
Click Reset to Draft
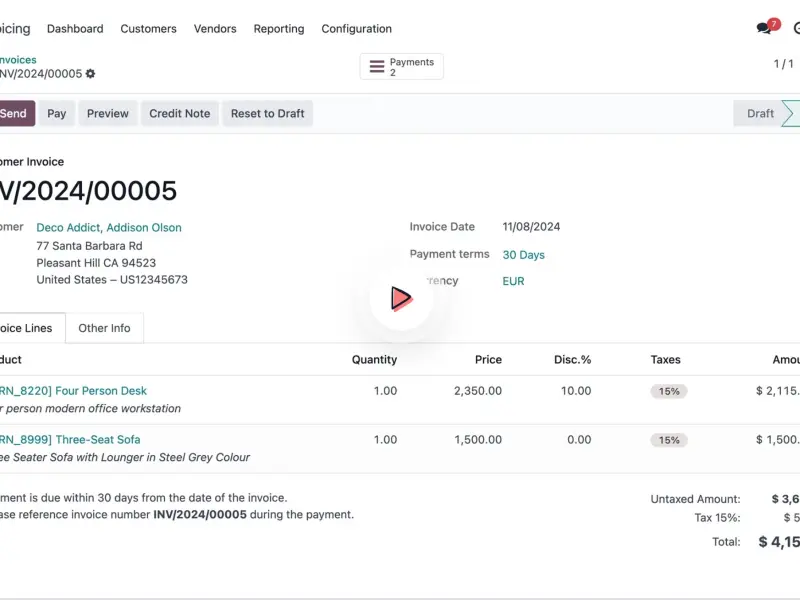267,114
